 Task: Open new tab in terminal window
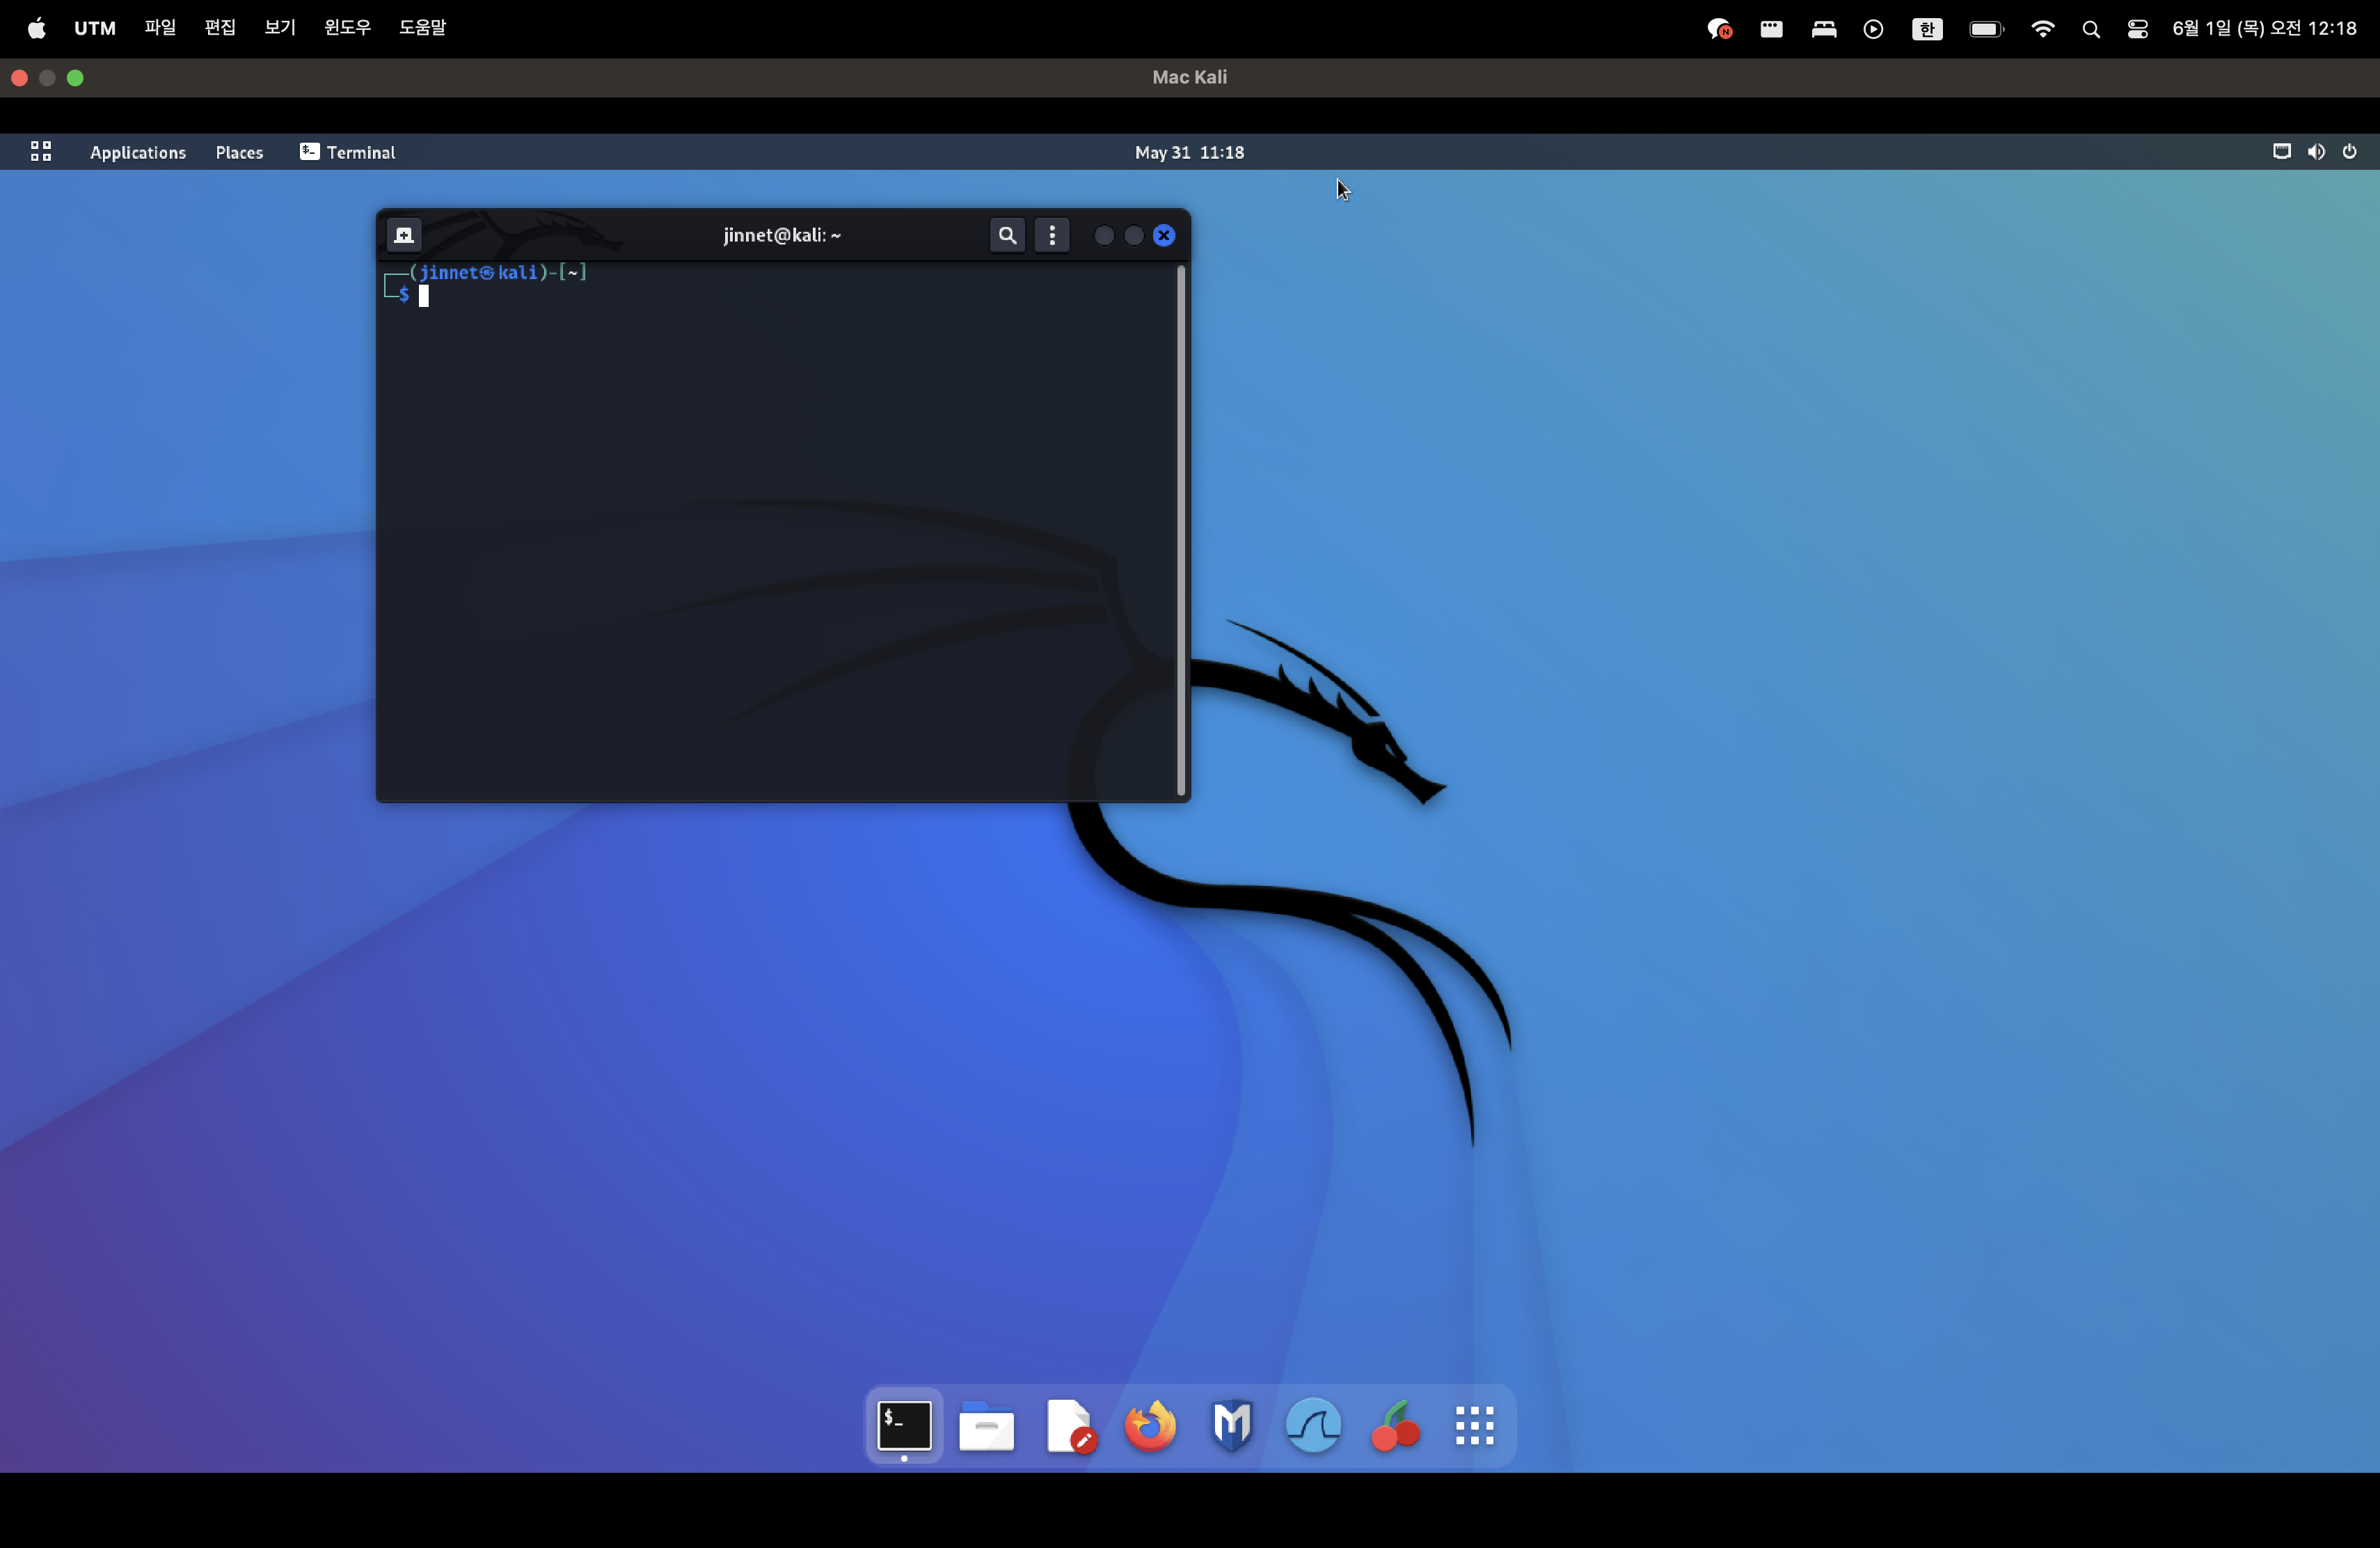click(404, 235)
